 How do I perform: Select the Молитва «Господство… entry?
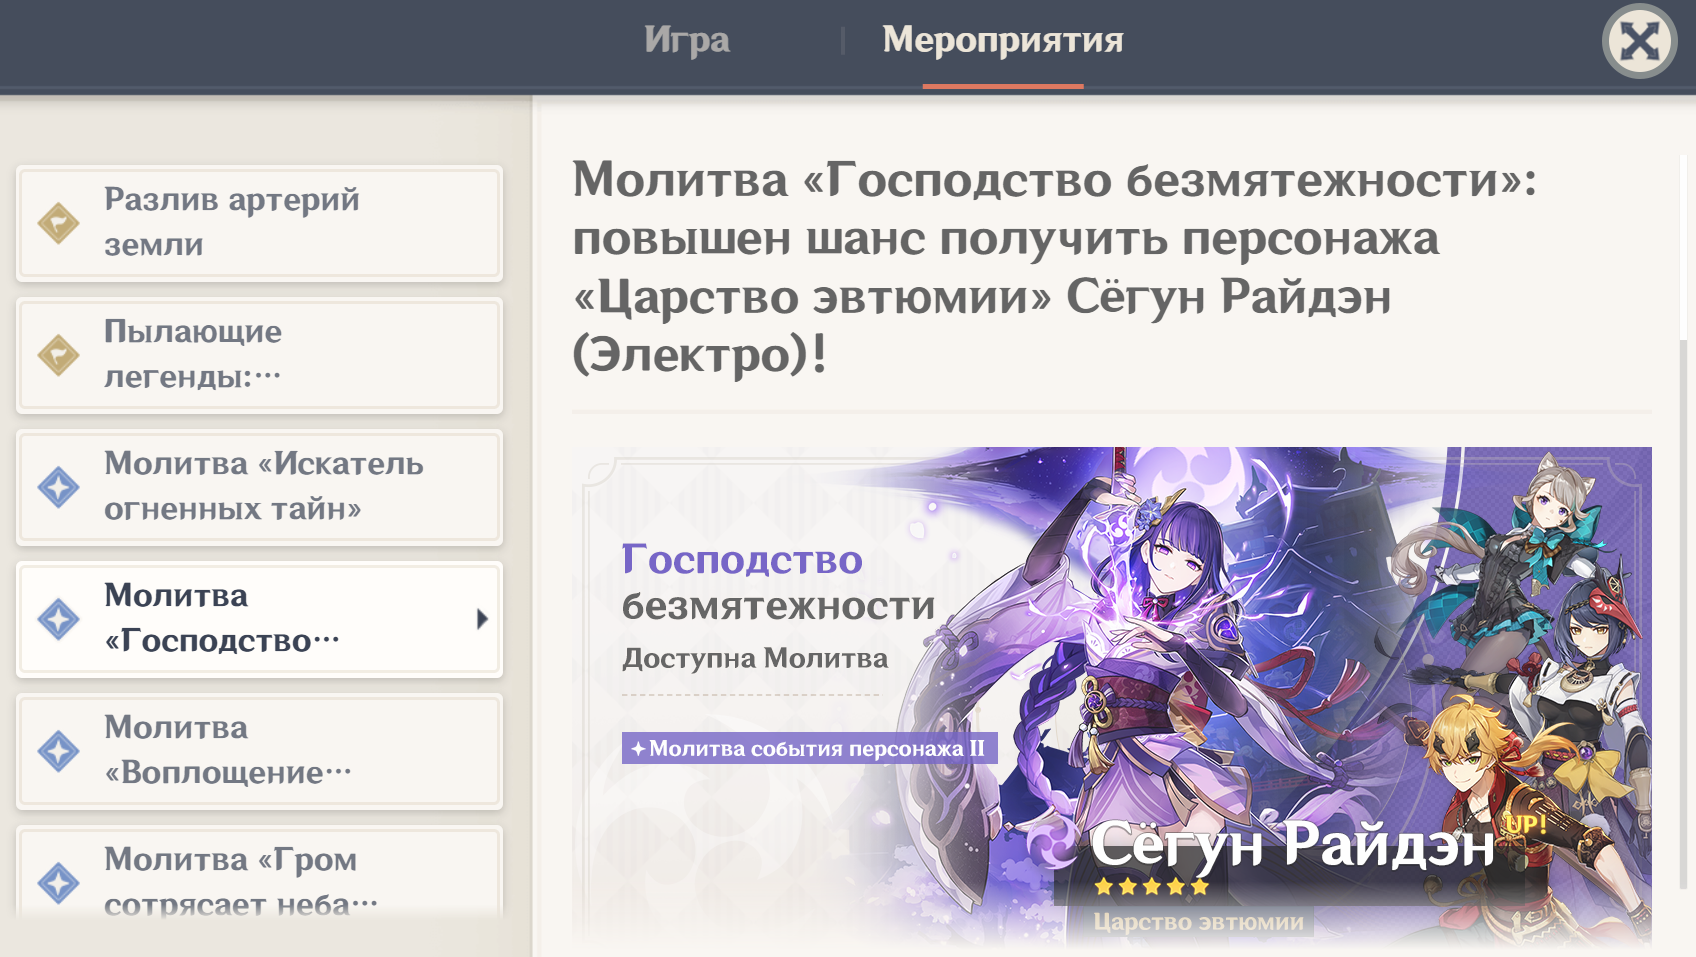click(x=259, y=619)
